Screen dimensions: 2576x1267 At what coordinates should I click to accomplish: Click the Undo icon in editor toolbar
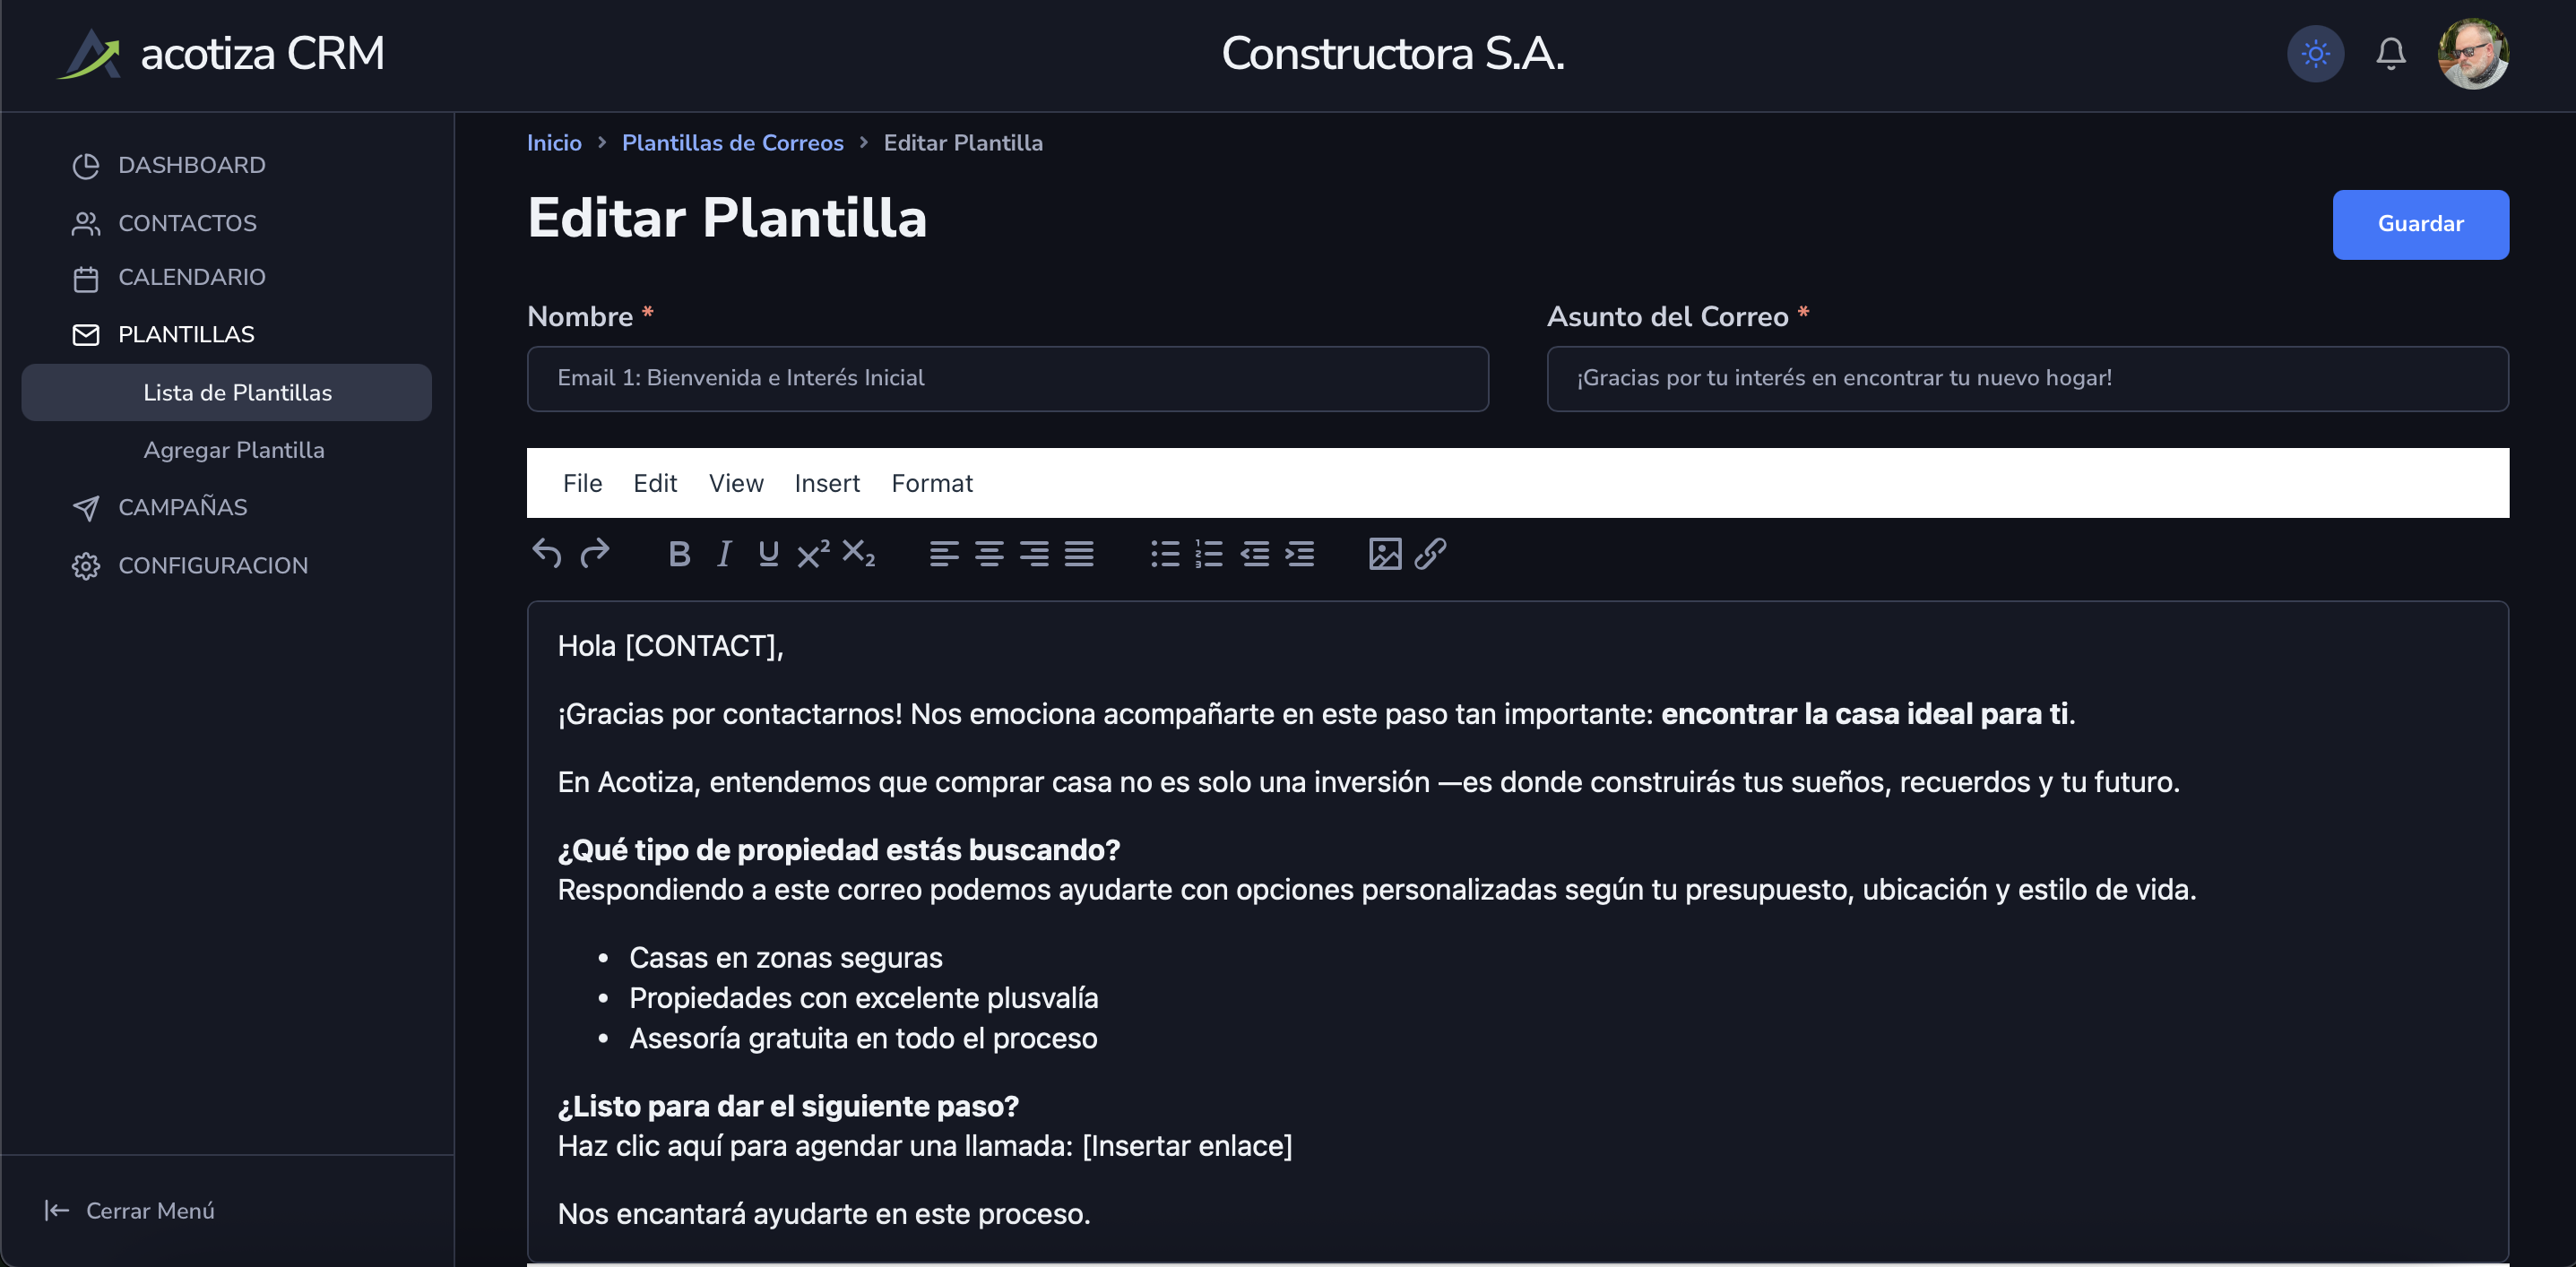click(547, 553)
